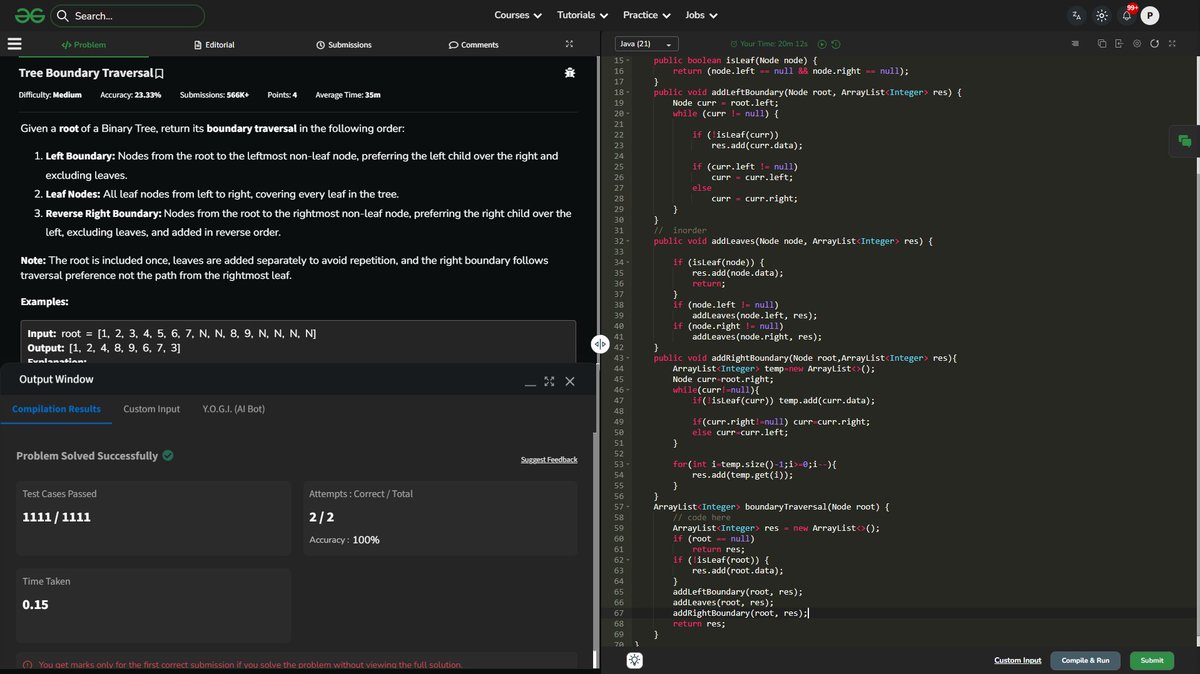The height and width of the screenshot is (674, 1200).
Task: Open the Y.O.G.I. (AI Bot) tab
Action: (x=234, y=409)
